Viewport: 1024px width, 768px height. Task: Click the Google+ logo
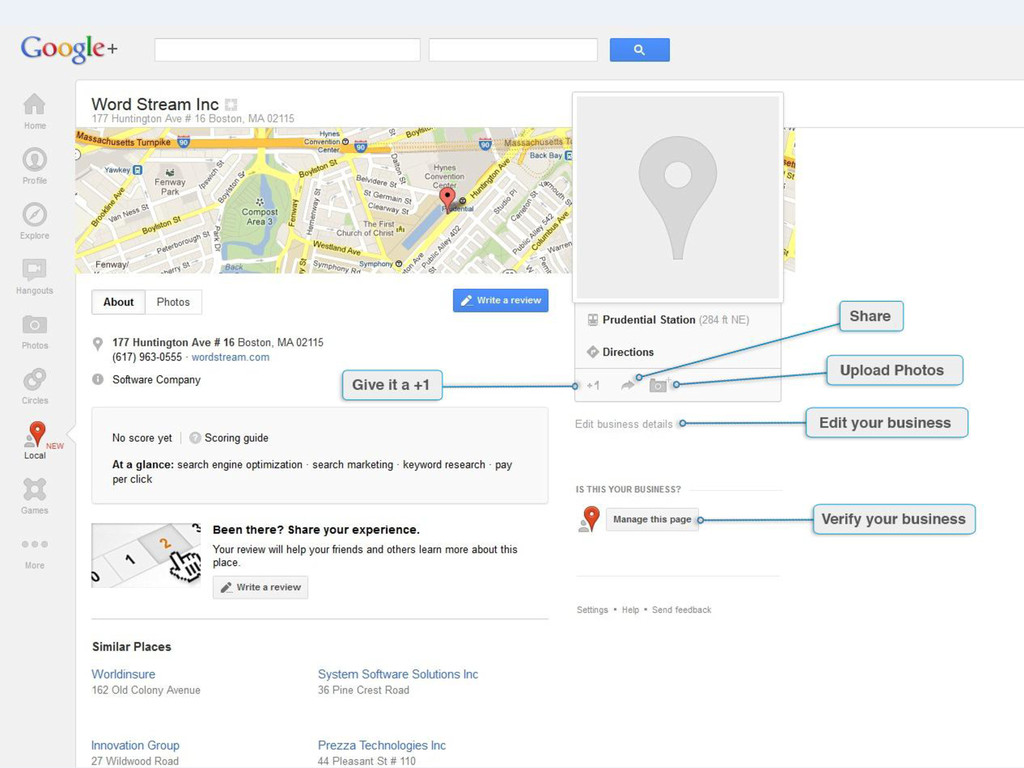(69, 48)
